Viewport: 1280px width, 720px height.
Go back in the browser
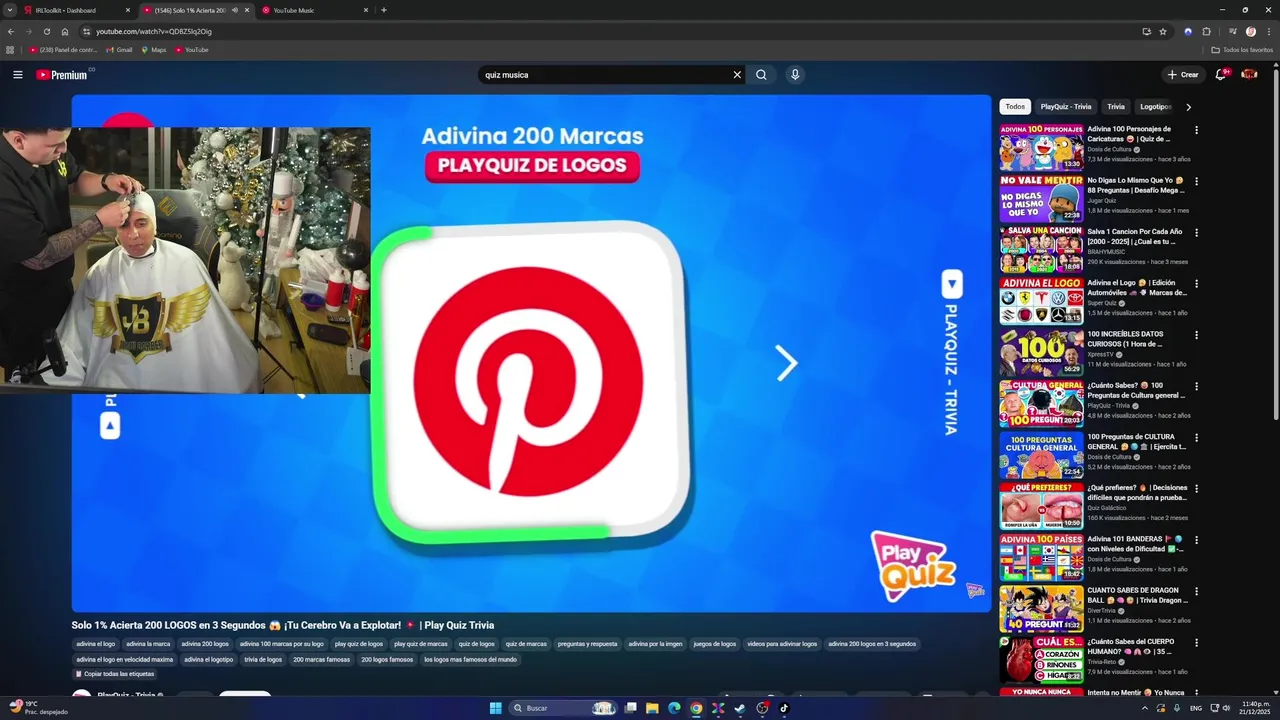[x=11, y=31]
